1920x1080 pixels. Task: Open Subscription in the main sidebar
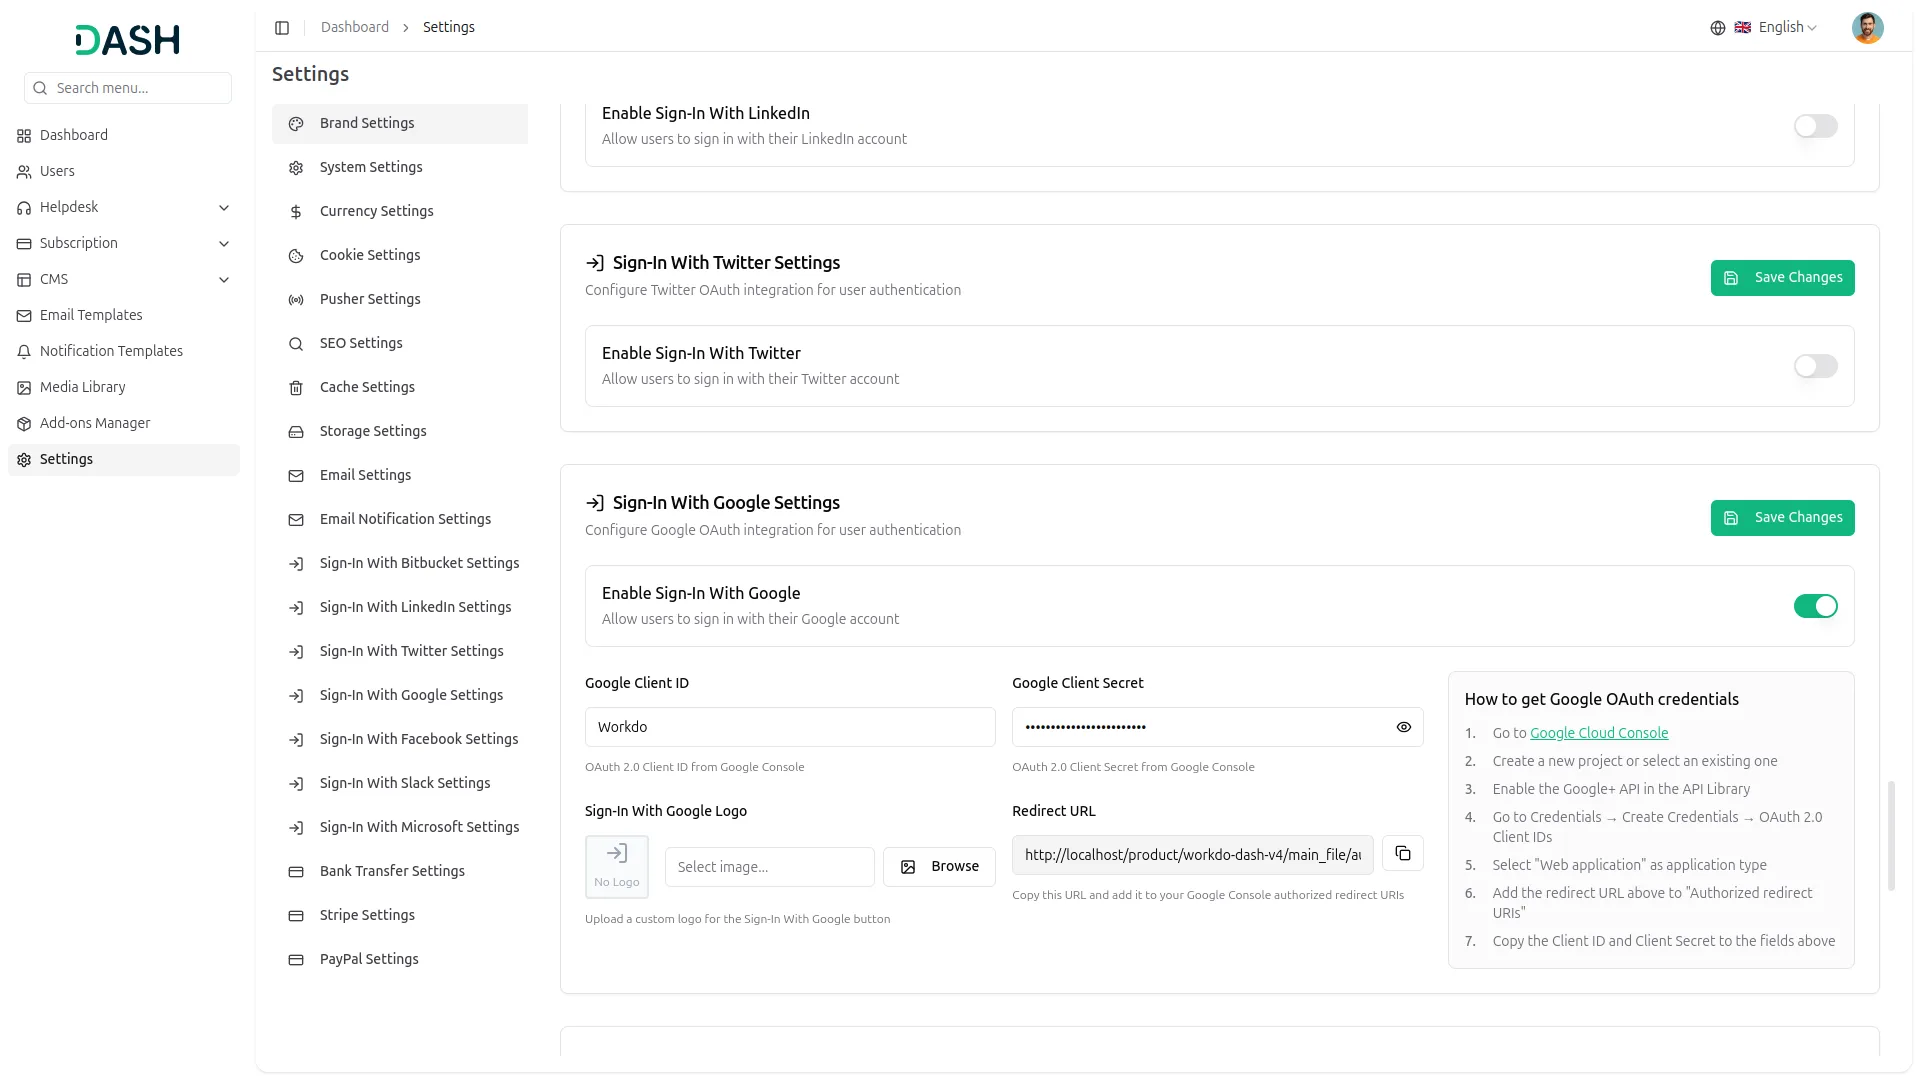(124, 244)
